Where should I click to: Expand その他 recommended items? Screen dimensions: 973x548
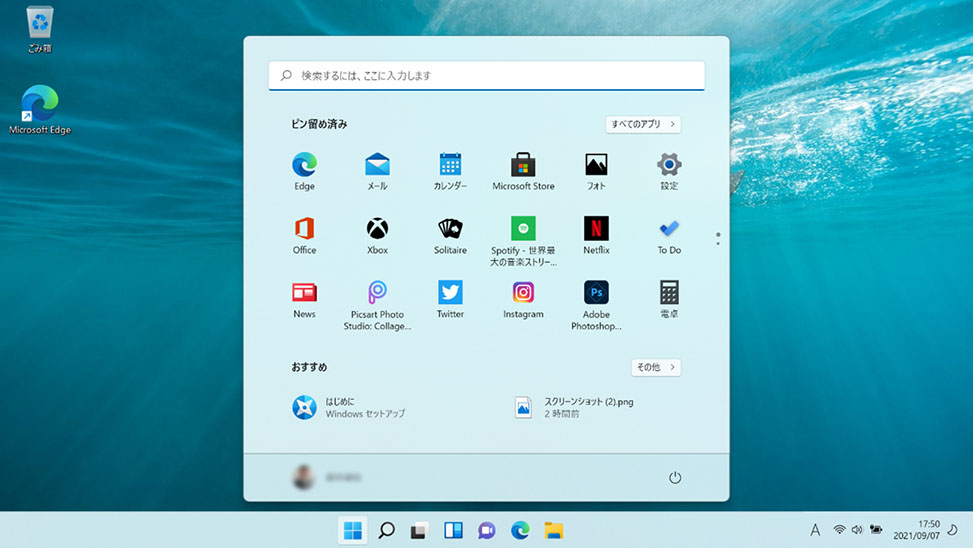(x=656, y=367)
